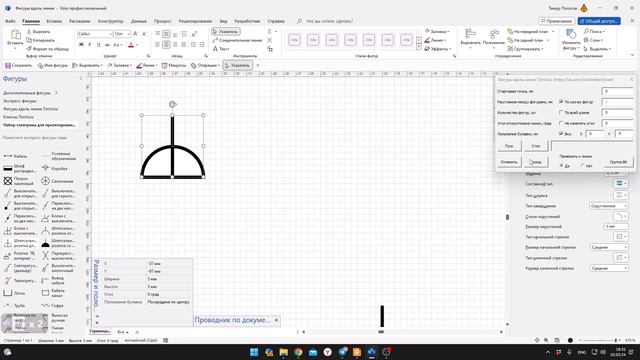The height and width of the screenshot is (360, 640).
Task: Switch to the Вставка tab
Action: 54,21
